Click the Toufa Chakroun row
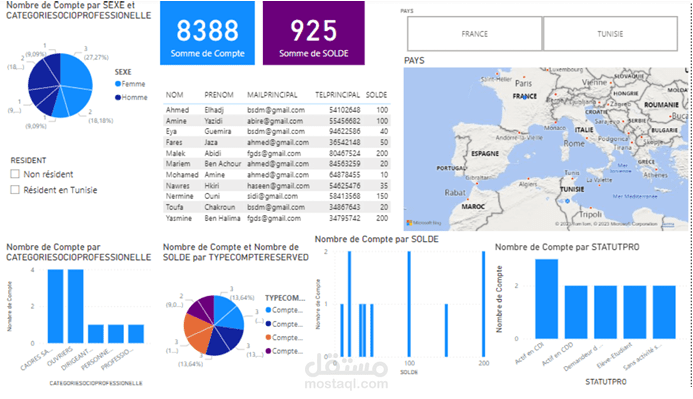 (277, 207)
